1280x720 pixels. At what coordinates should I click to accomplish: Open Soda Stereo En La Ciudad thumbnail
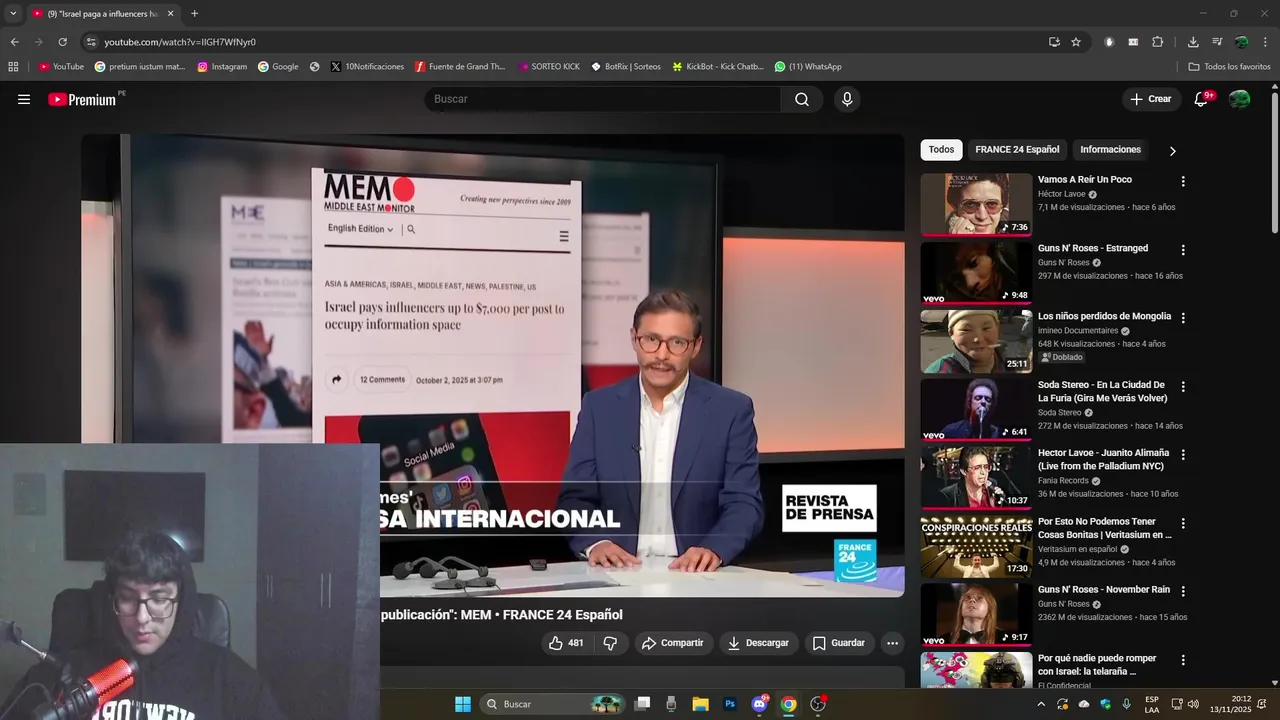pos(976,410)
